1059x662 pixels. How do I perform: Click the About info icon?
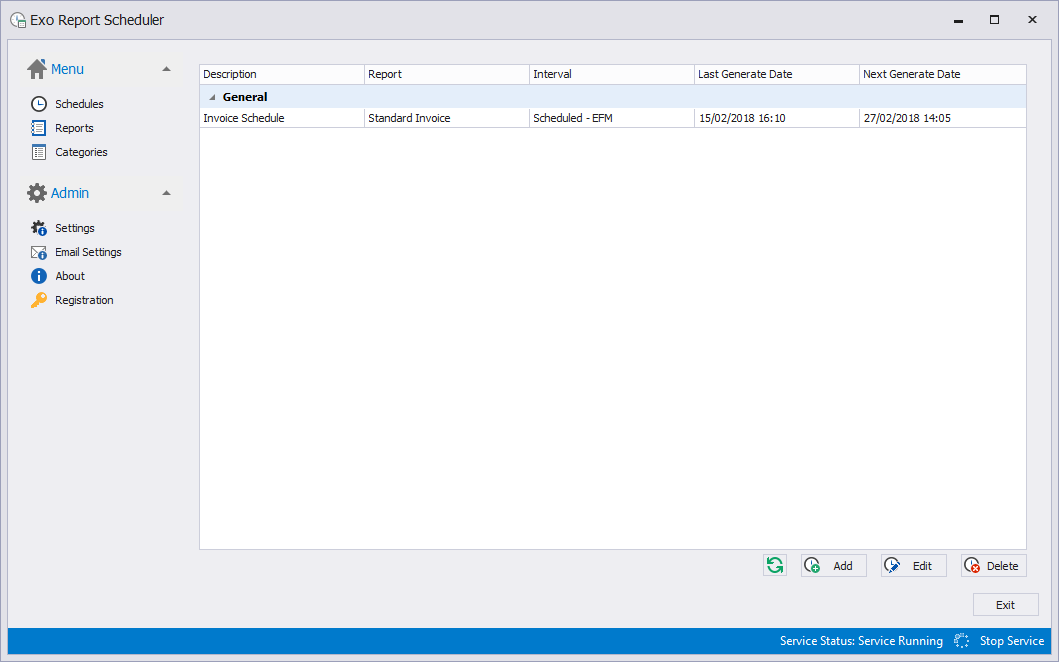point(39,276)
